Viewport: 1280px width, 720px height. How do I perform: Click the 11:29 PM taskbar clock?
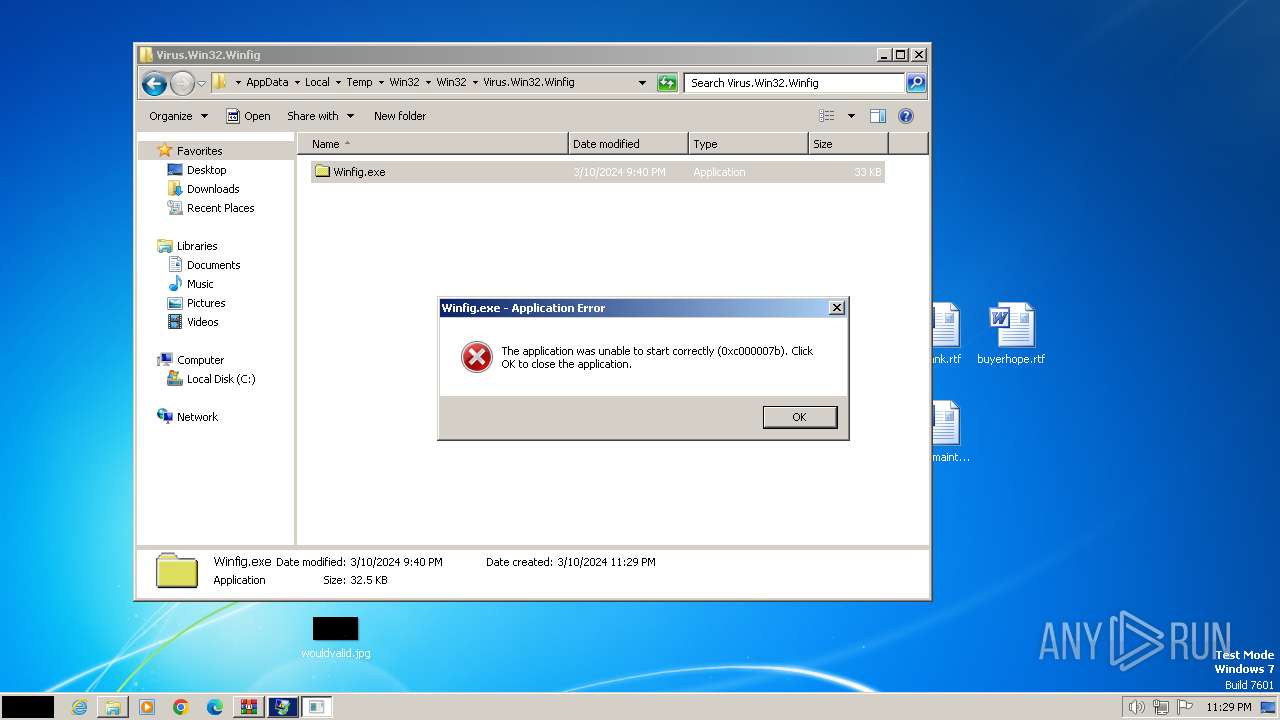coord(1229,707)
